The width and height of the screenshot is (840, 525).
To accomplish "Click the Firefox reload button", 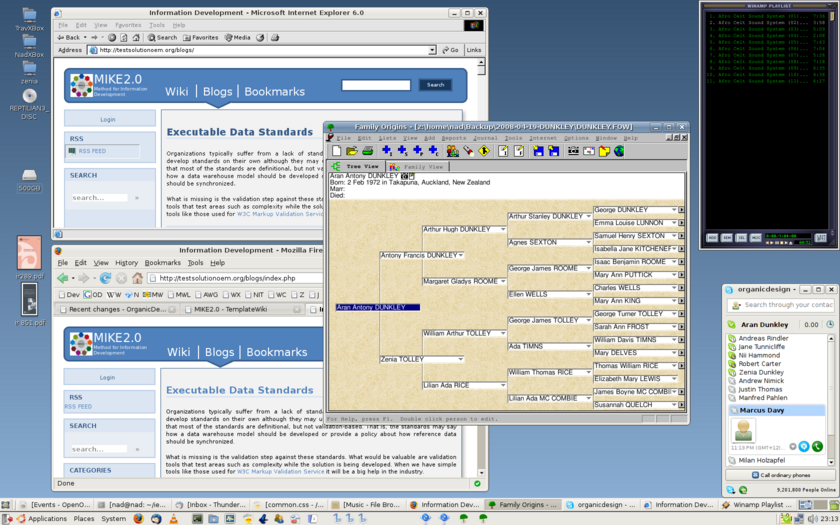I will click(106, 278).
